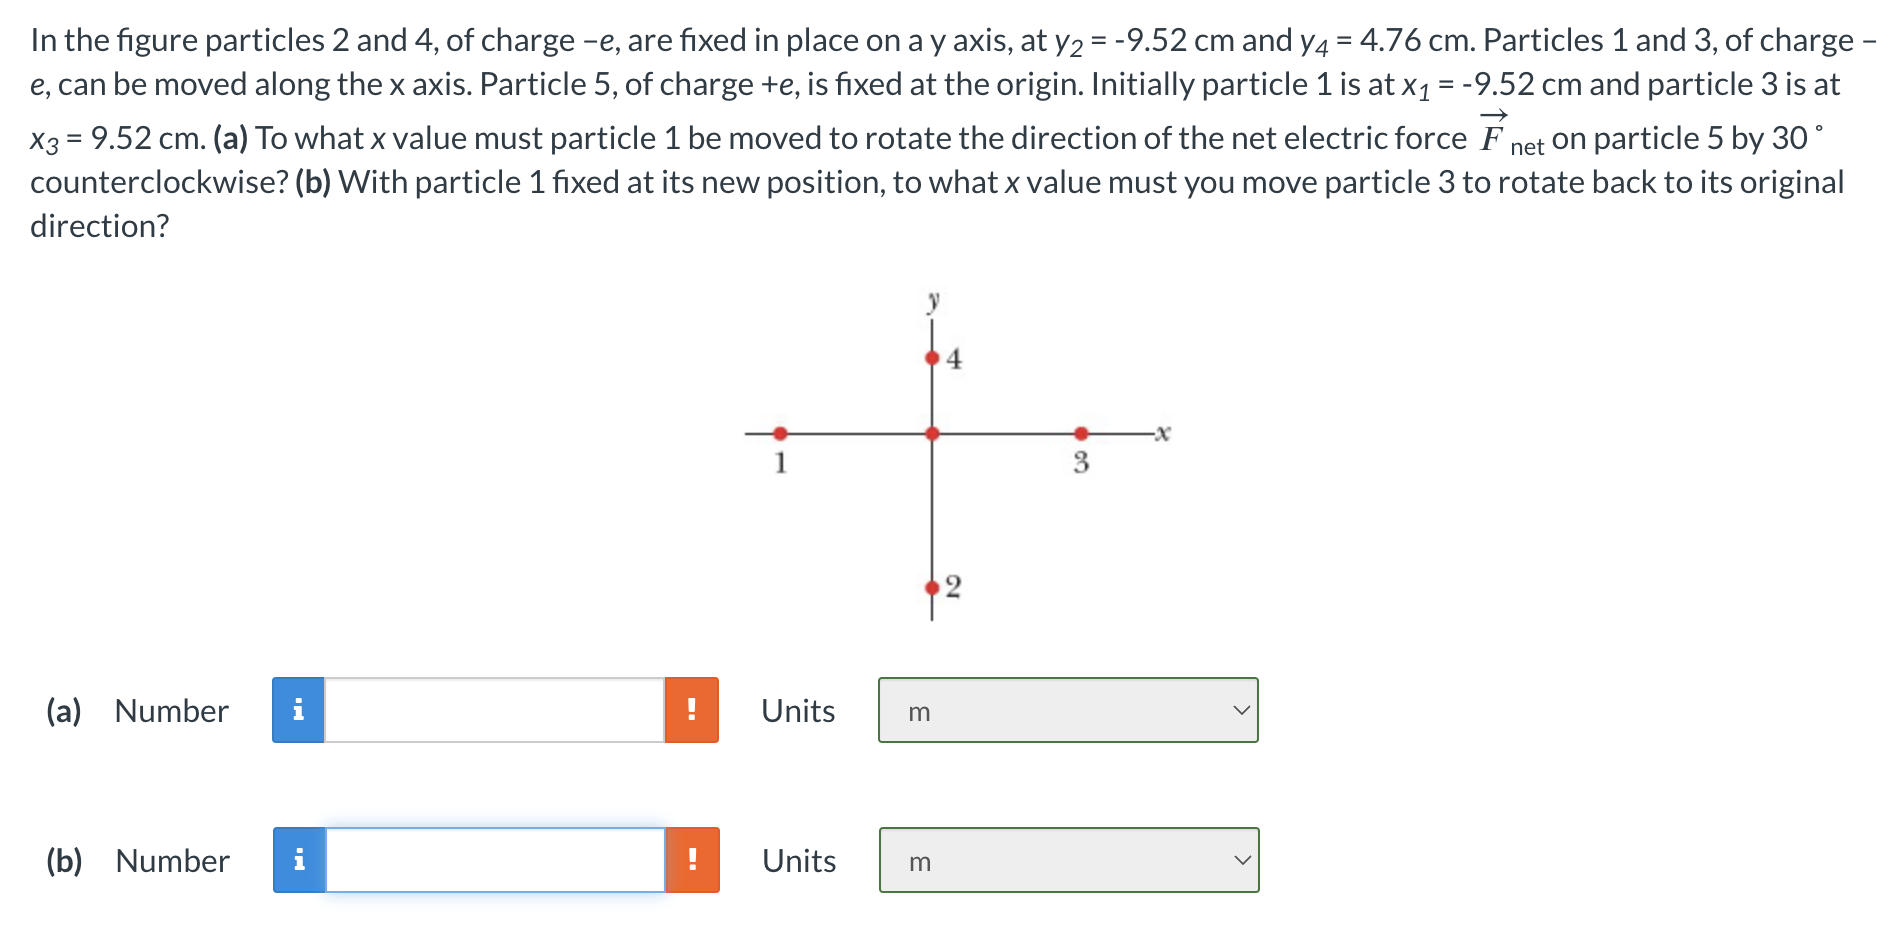Click the info icon next to answer (b)
The image size is (1898, 928).
pyautogui.click(x=297, y=860)
